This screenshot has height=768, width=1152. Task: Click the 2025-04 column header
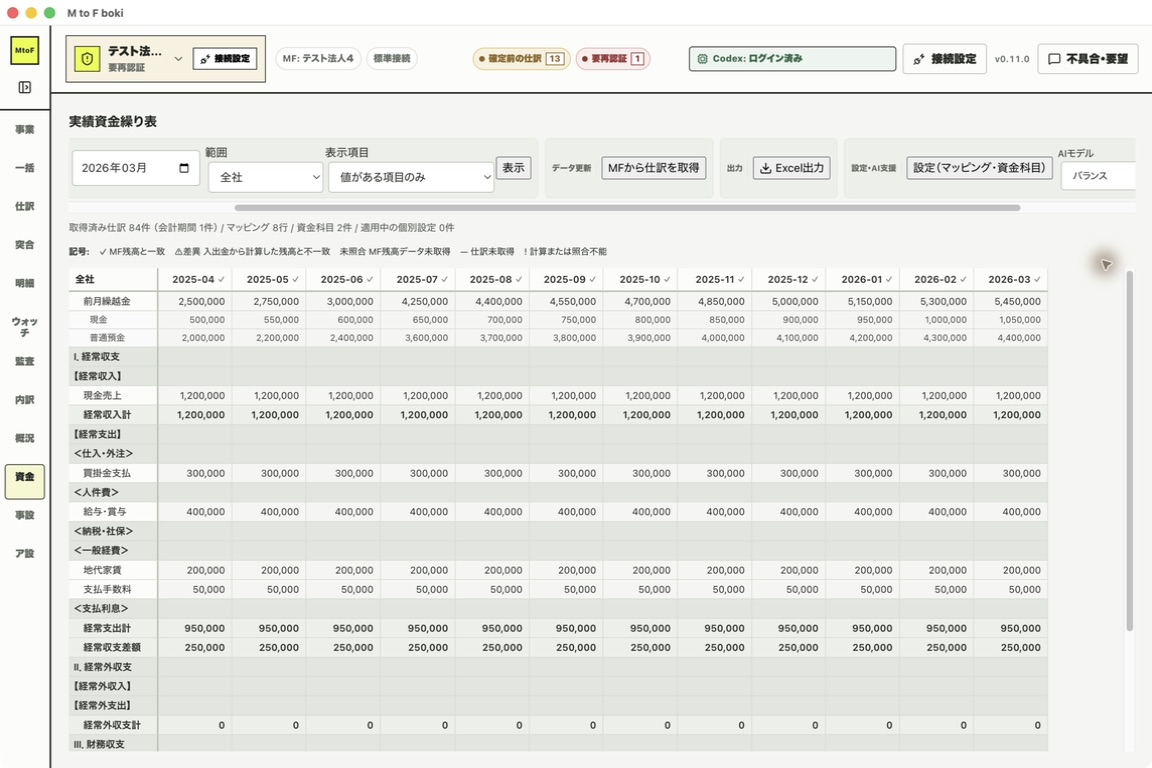(195, 279)
